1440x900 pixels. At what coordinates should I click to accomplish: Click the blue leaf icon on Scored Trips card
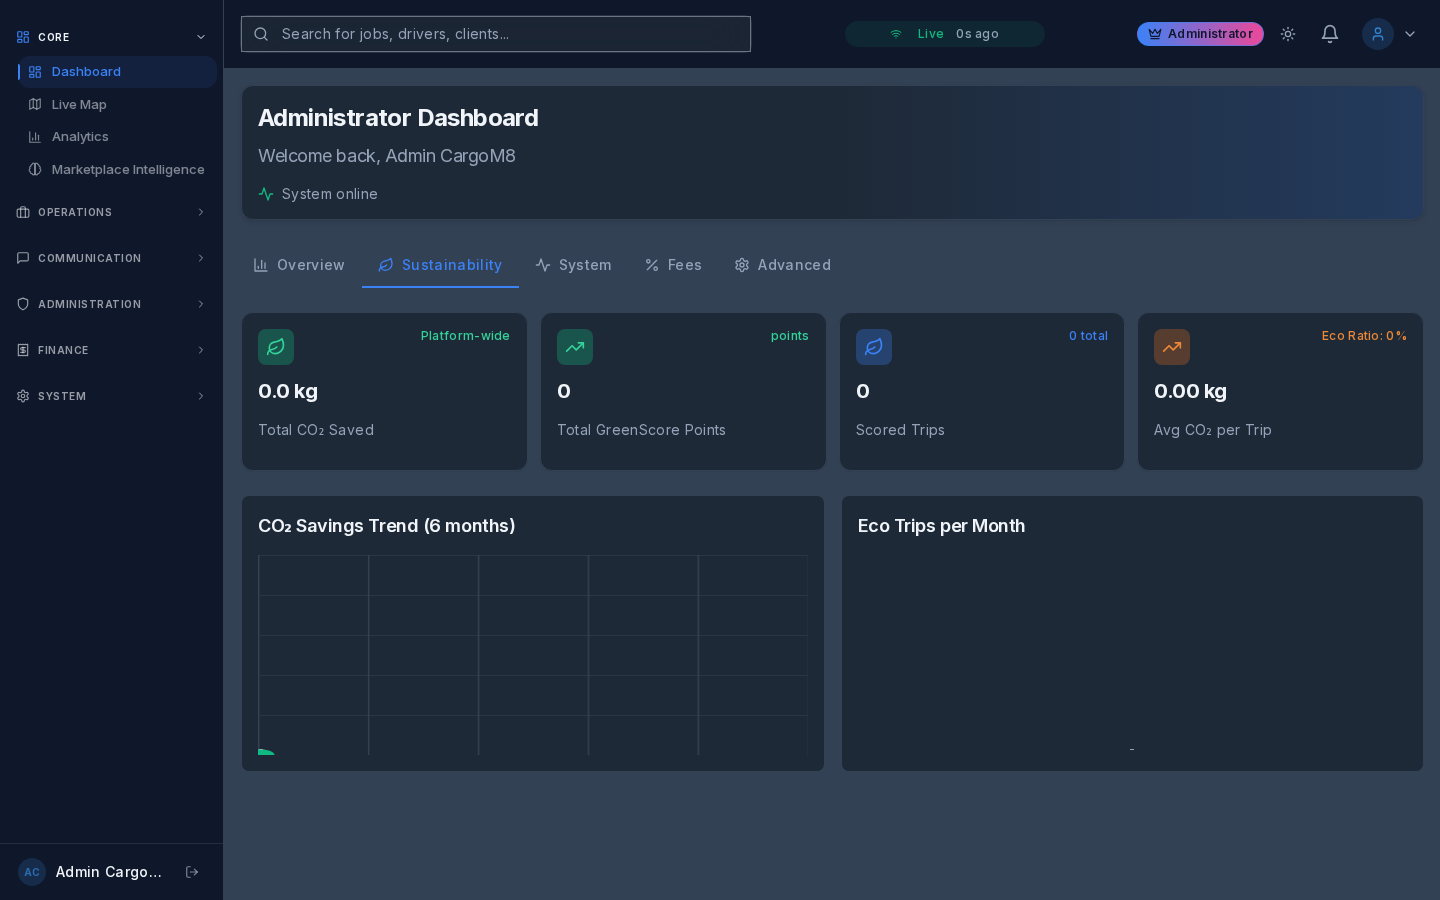tap(873, 347)
